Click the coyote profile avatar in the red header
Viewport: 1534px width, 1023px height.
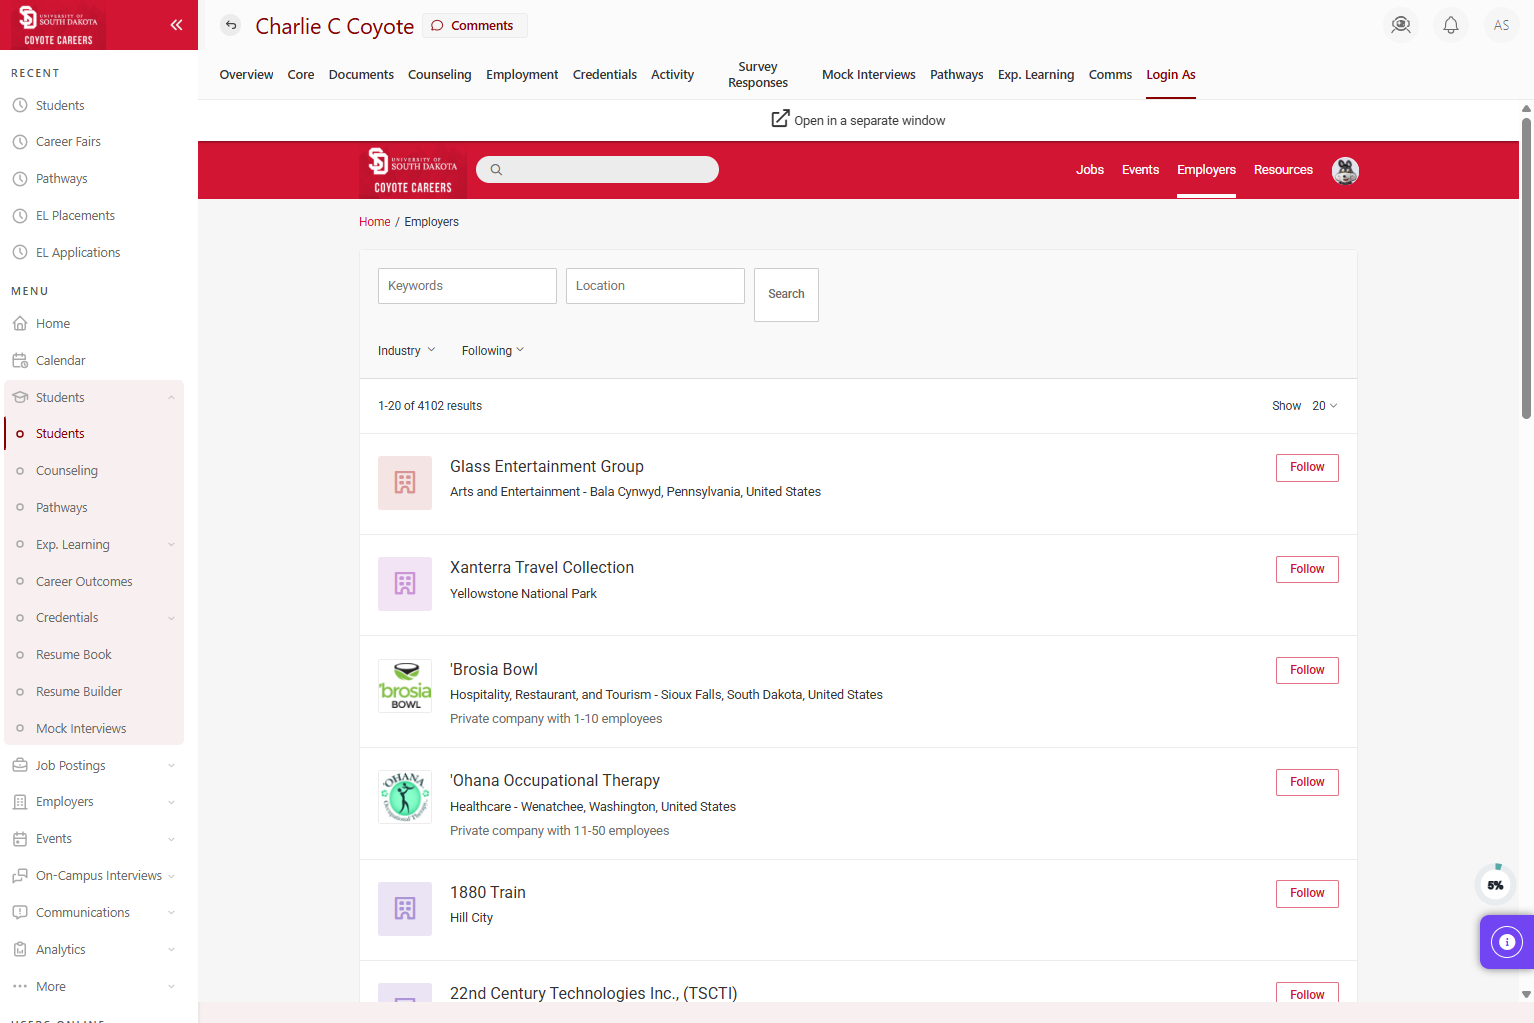coord(1345,171)
